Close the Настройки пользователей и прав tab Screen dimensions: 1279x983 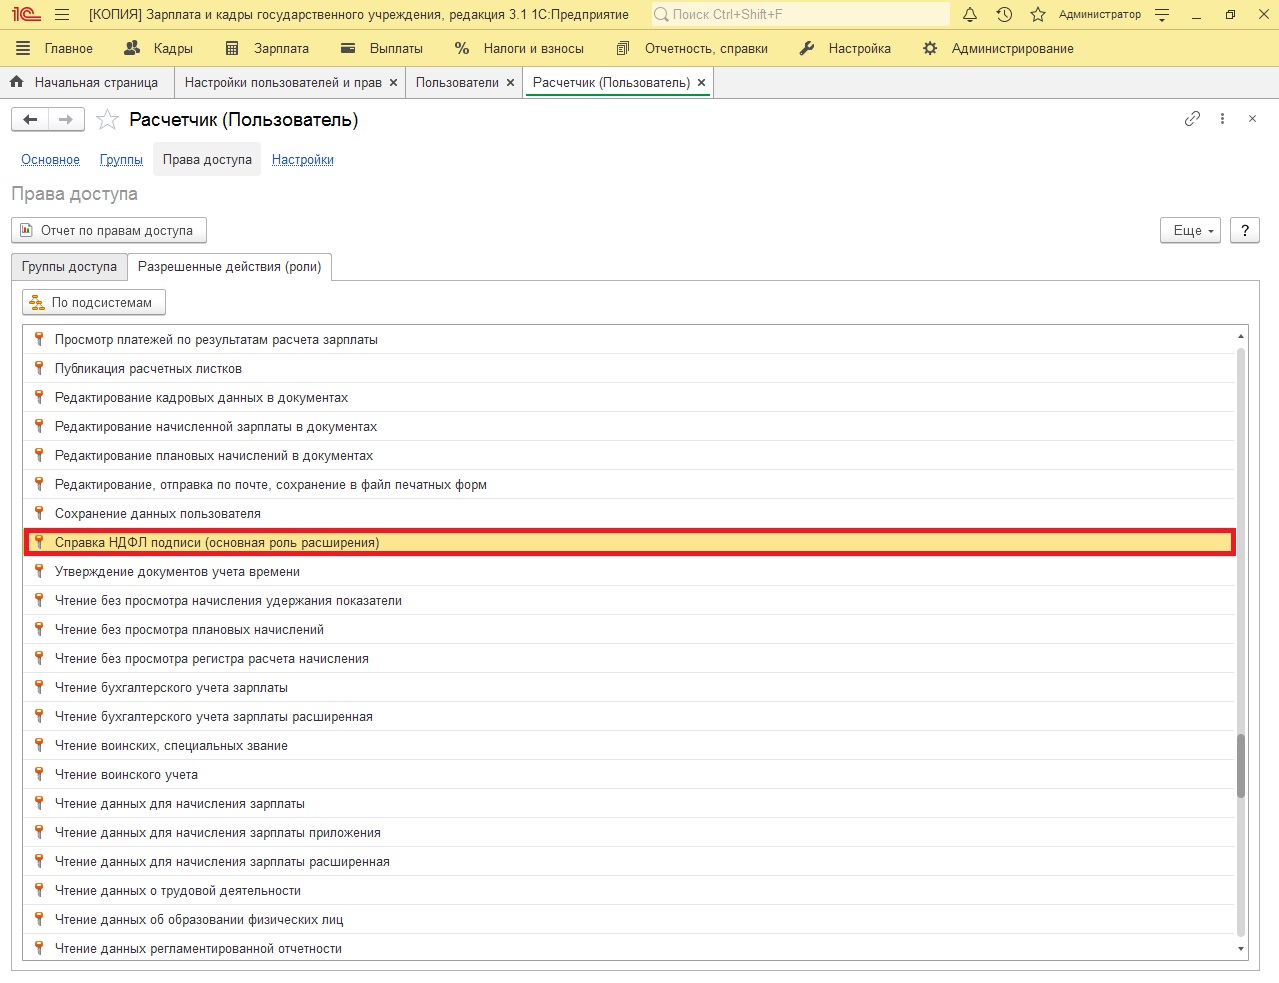[393, 83]
